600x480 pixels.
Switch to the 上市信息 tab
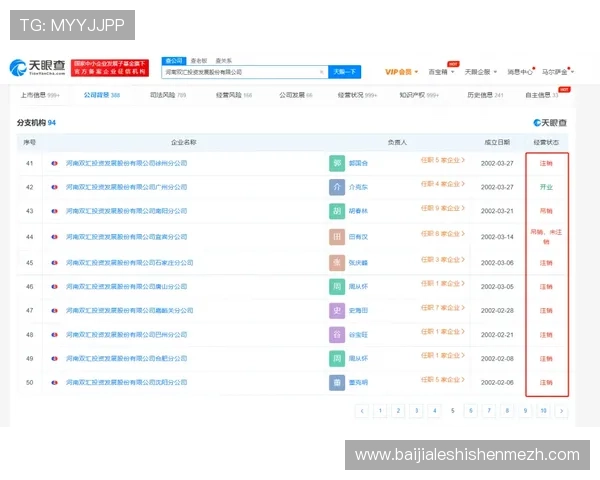click(40, 95)
